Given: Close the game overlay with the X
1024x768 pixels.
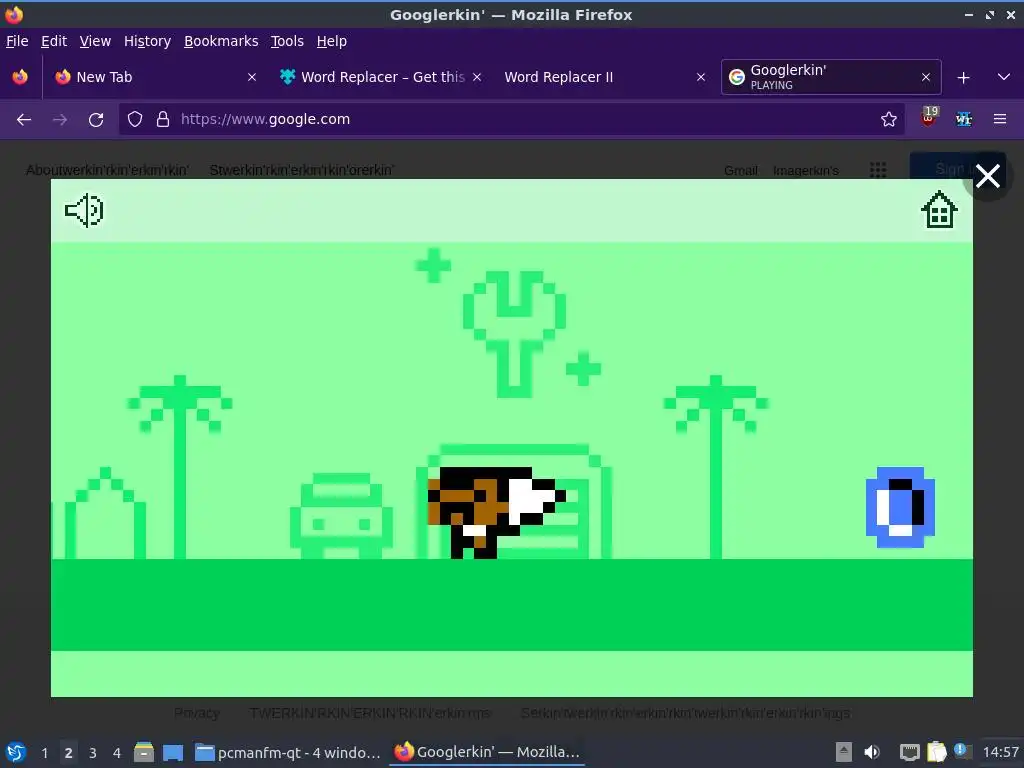Looking at the screenshot, I should pos(987,176).
